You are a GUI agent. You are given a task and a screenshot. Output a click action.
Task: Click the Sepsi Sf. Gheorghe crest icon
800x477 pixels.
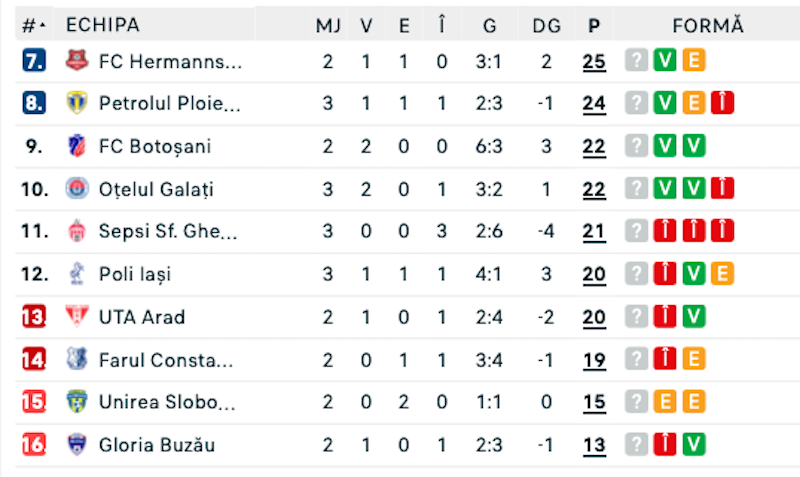77,231
